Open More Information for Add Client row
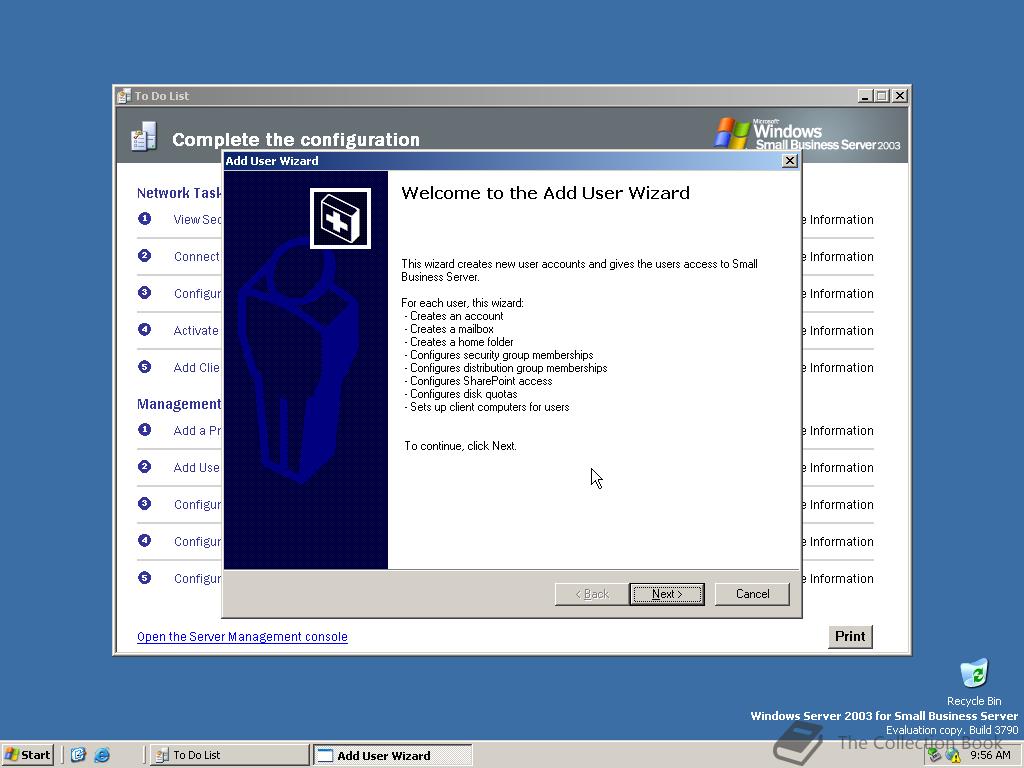 839,368
